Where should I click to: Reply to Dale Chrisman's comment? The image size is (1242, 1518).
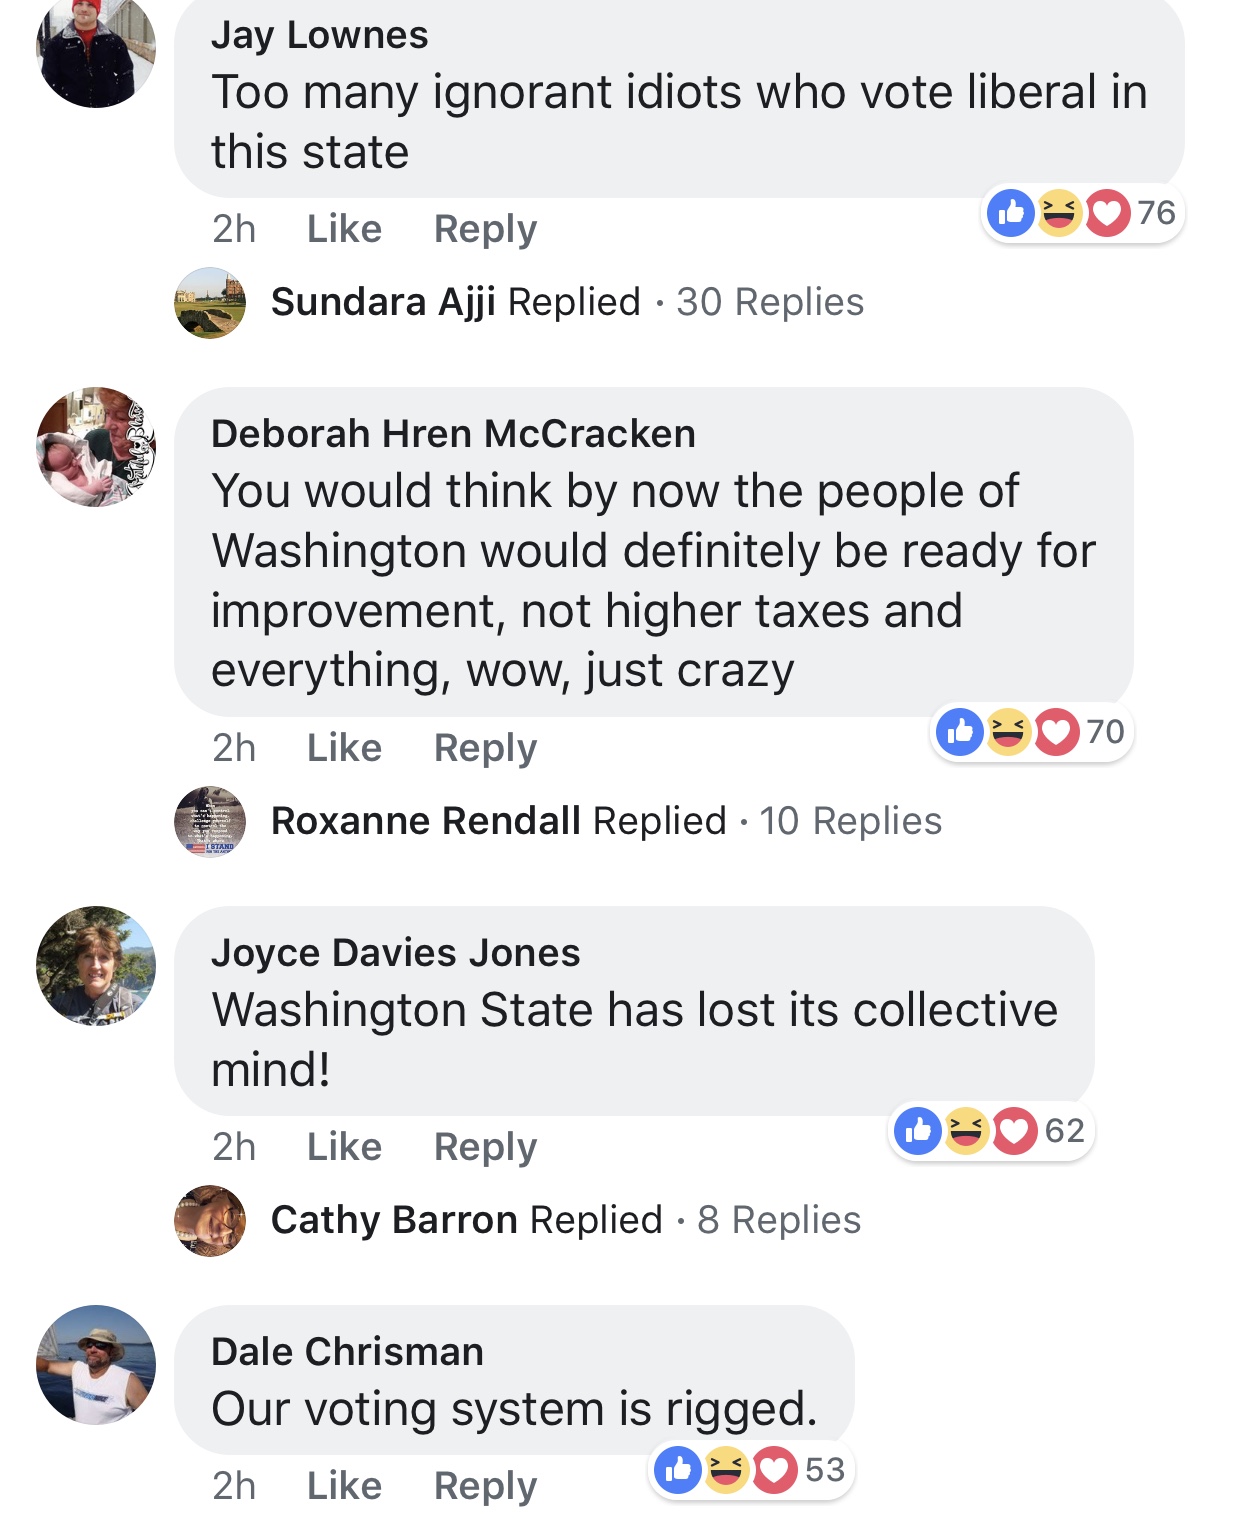[485, 1486]
